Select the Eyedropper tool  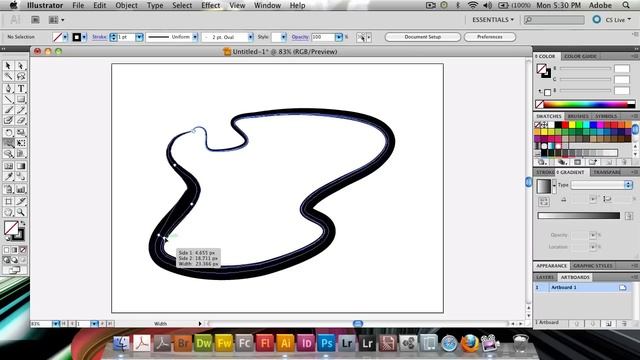click(8, 177)
